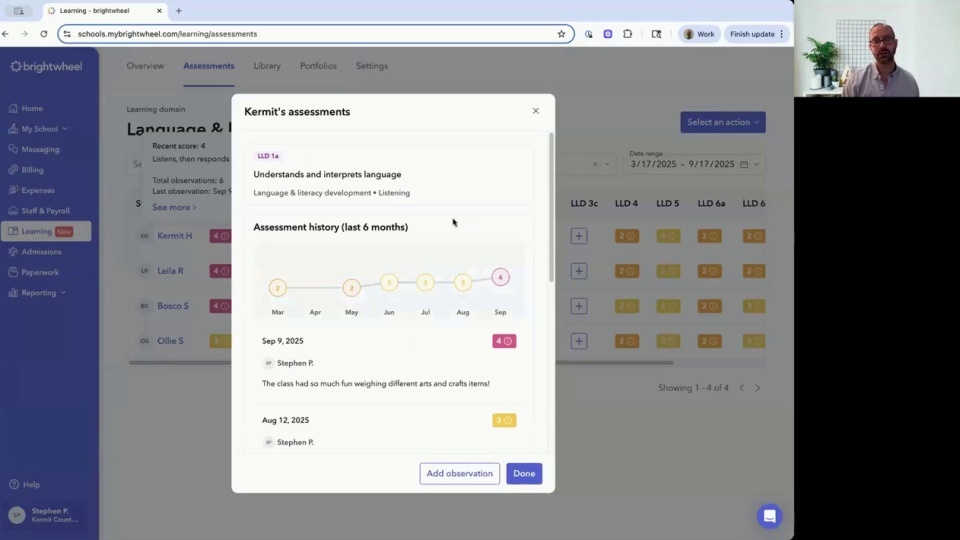Click the plus button in Bosco S row
Screen dimensions: 960x540
point(579,306)
